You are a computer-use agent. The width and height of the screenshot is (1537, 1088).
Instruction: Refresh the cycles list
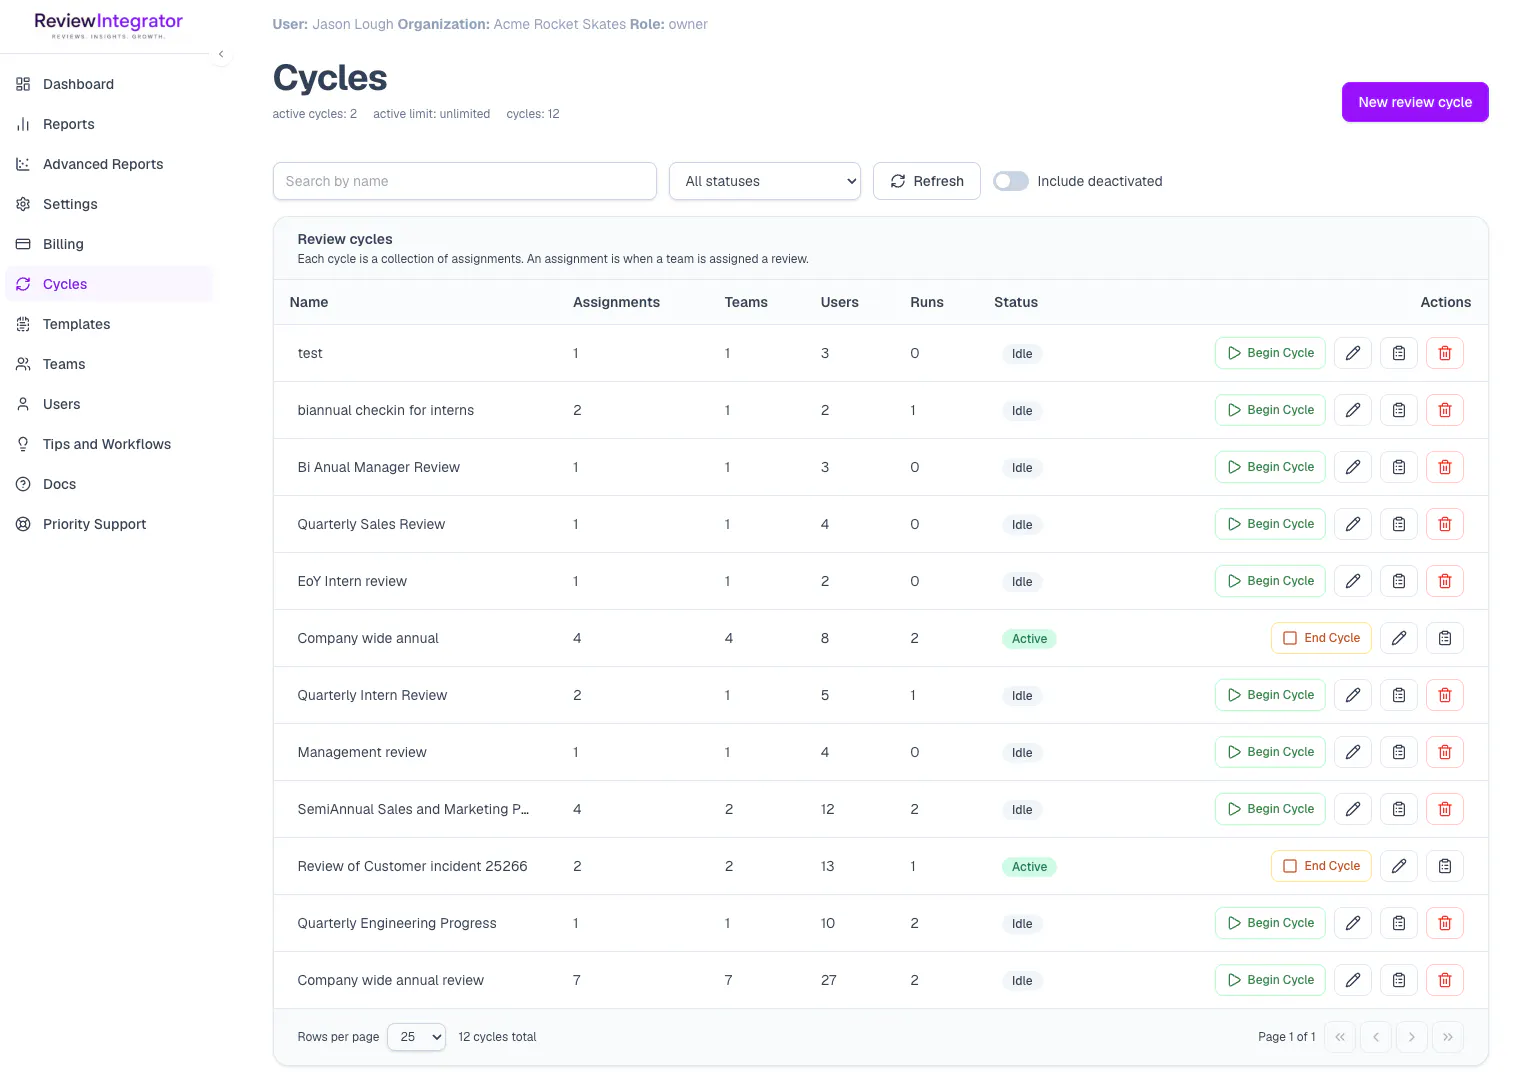click(x=927, y=181)
